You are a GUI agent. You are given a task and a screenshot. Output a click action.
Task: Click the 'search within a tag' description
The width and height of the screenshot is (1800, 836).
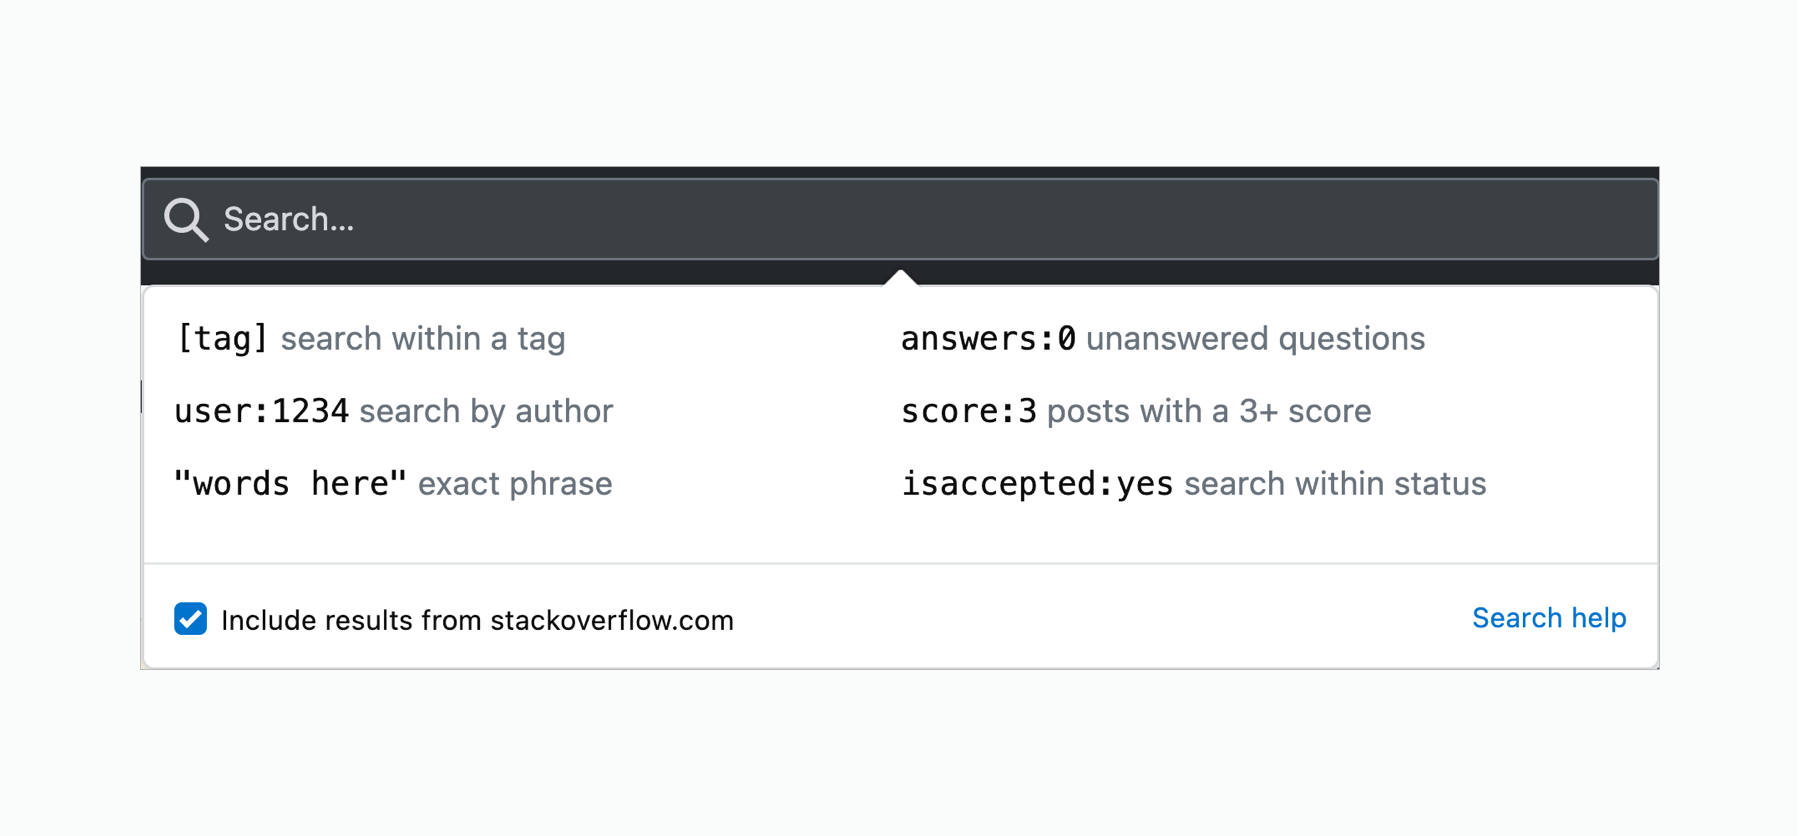[423, 339]
